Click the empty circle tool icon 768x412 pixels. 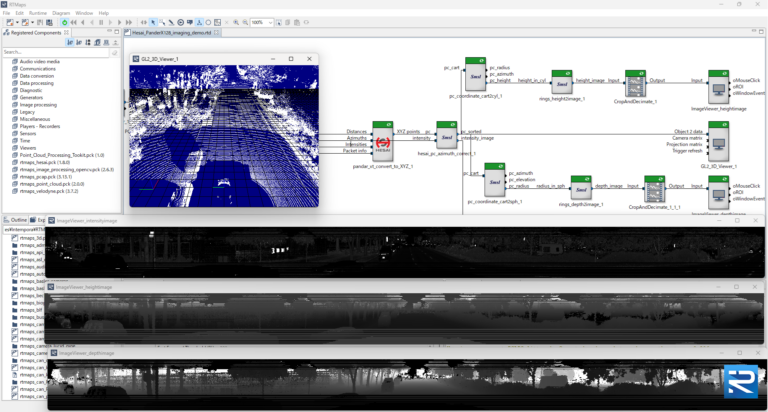pyautogui.click(x=208, y=22)
